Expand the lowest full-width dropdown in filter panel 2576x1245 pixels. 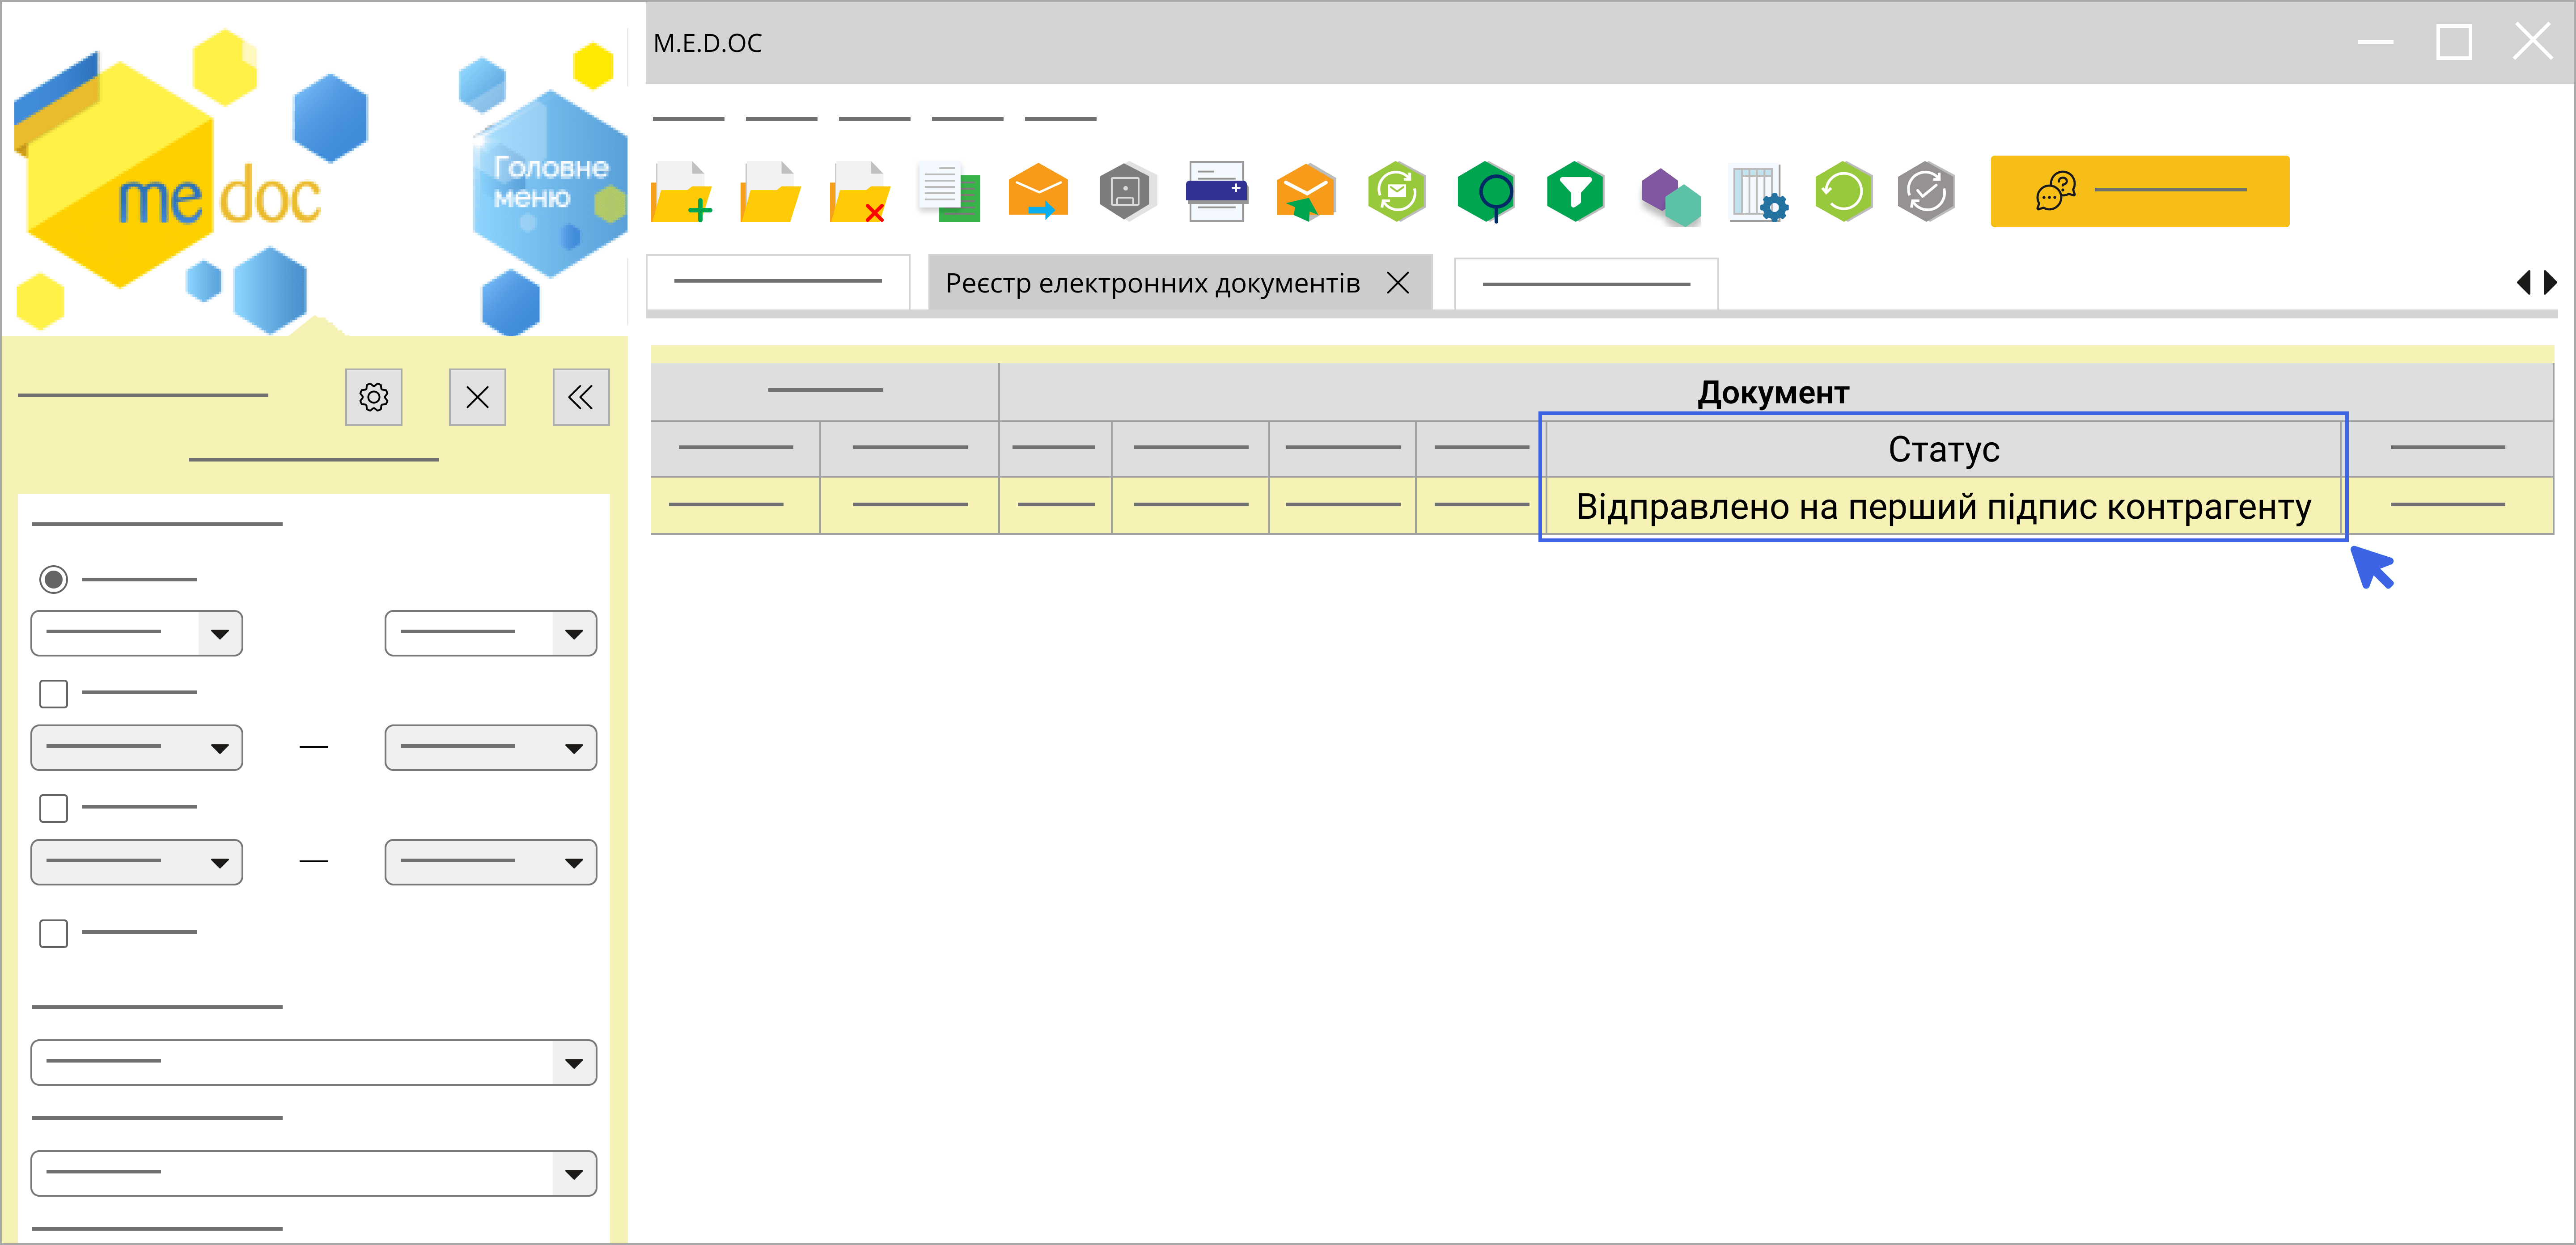pos(314,1173)
